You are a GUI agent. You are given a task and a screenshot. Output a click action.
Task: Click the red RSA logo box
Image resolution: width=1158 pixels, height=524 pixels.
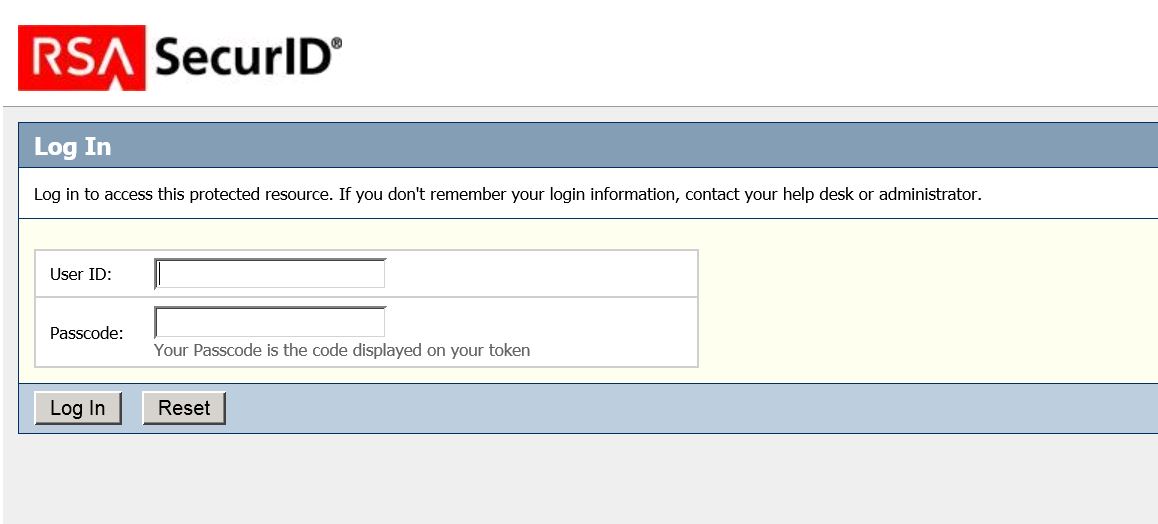pyautogui.click(x=81, y=58)
